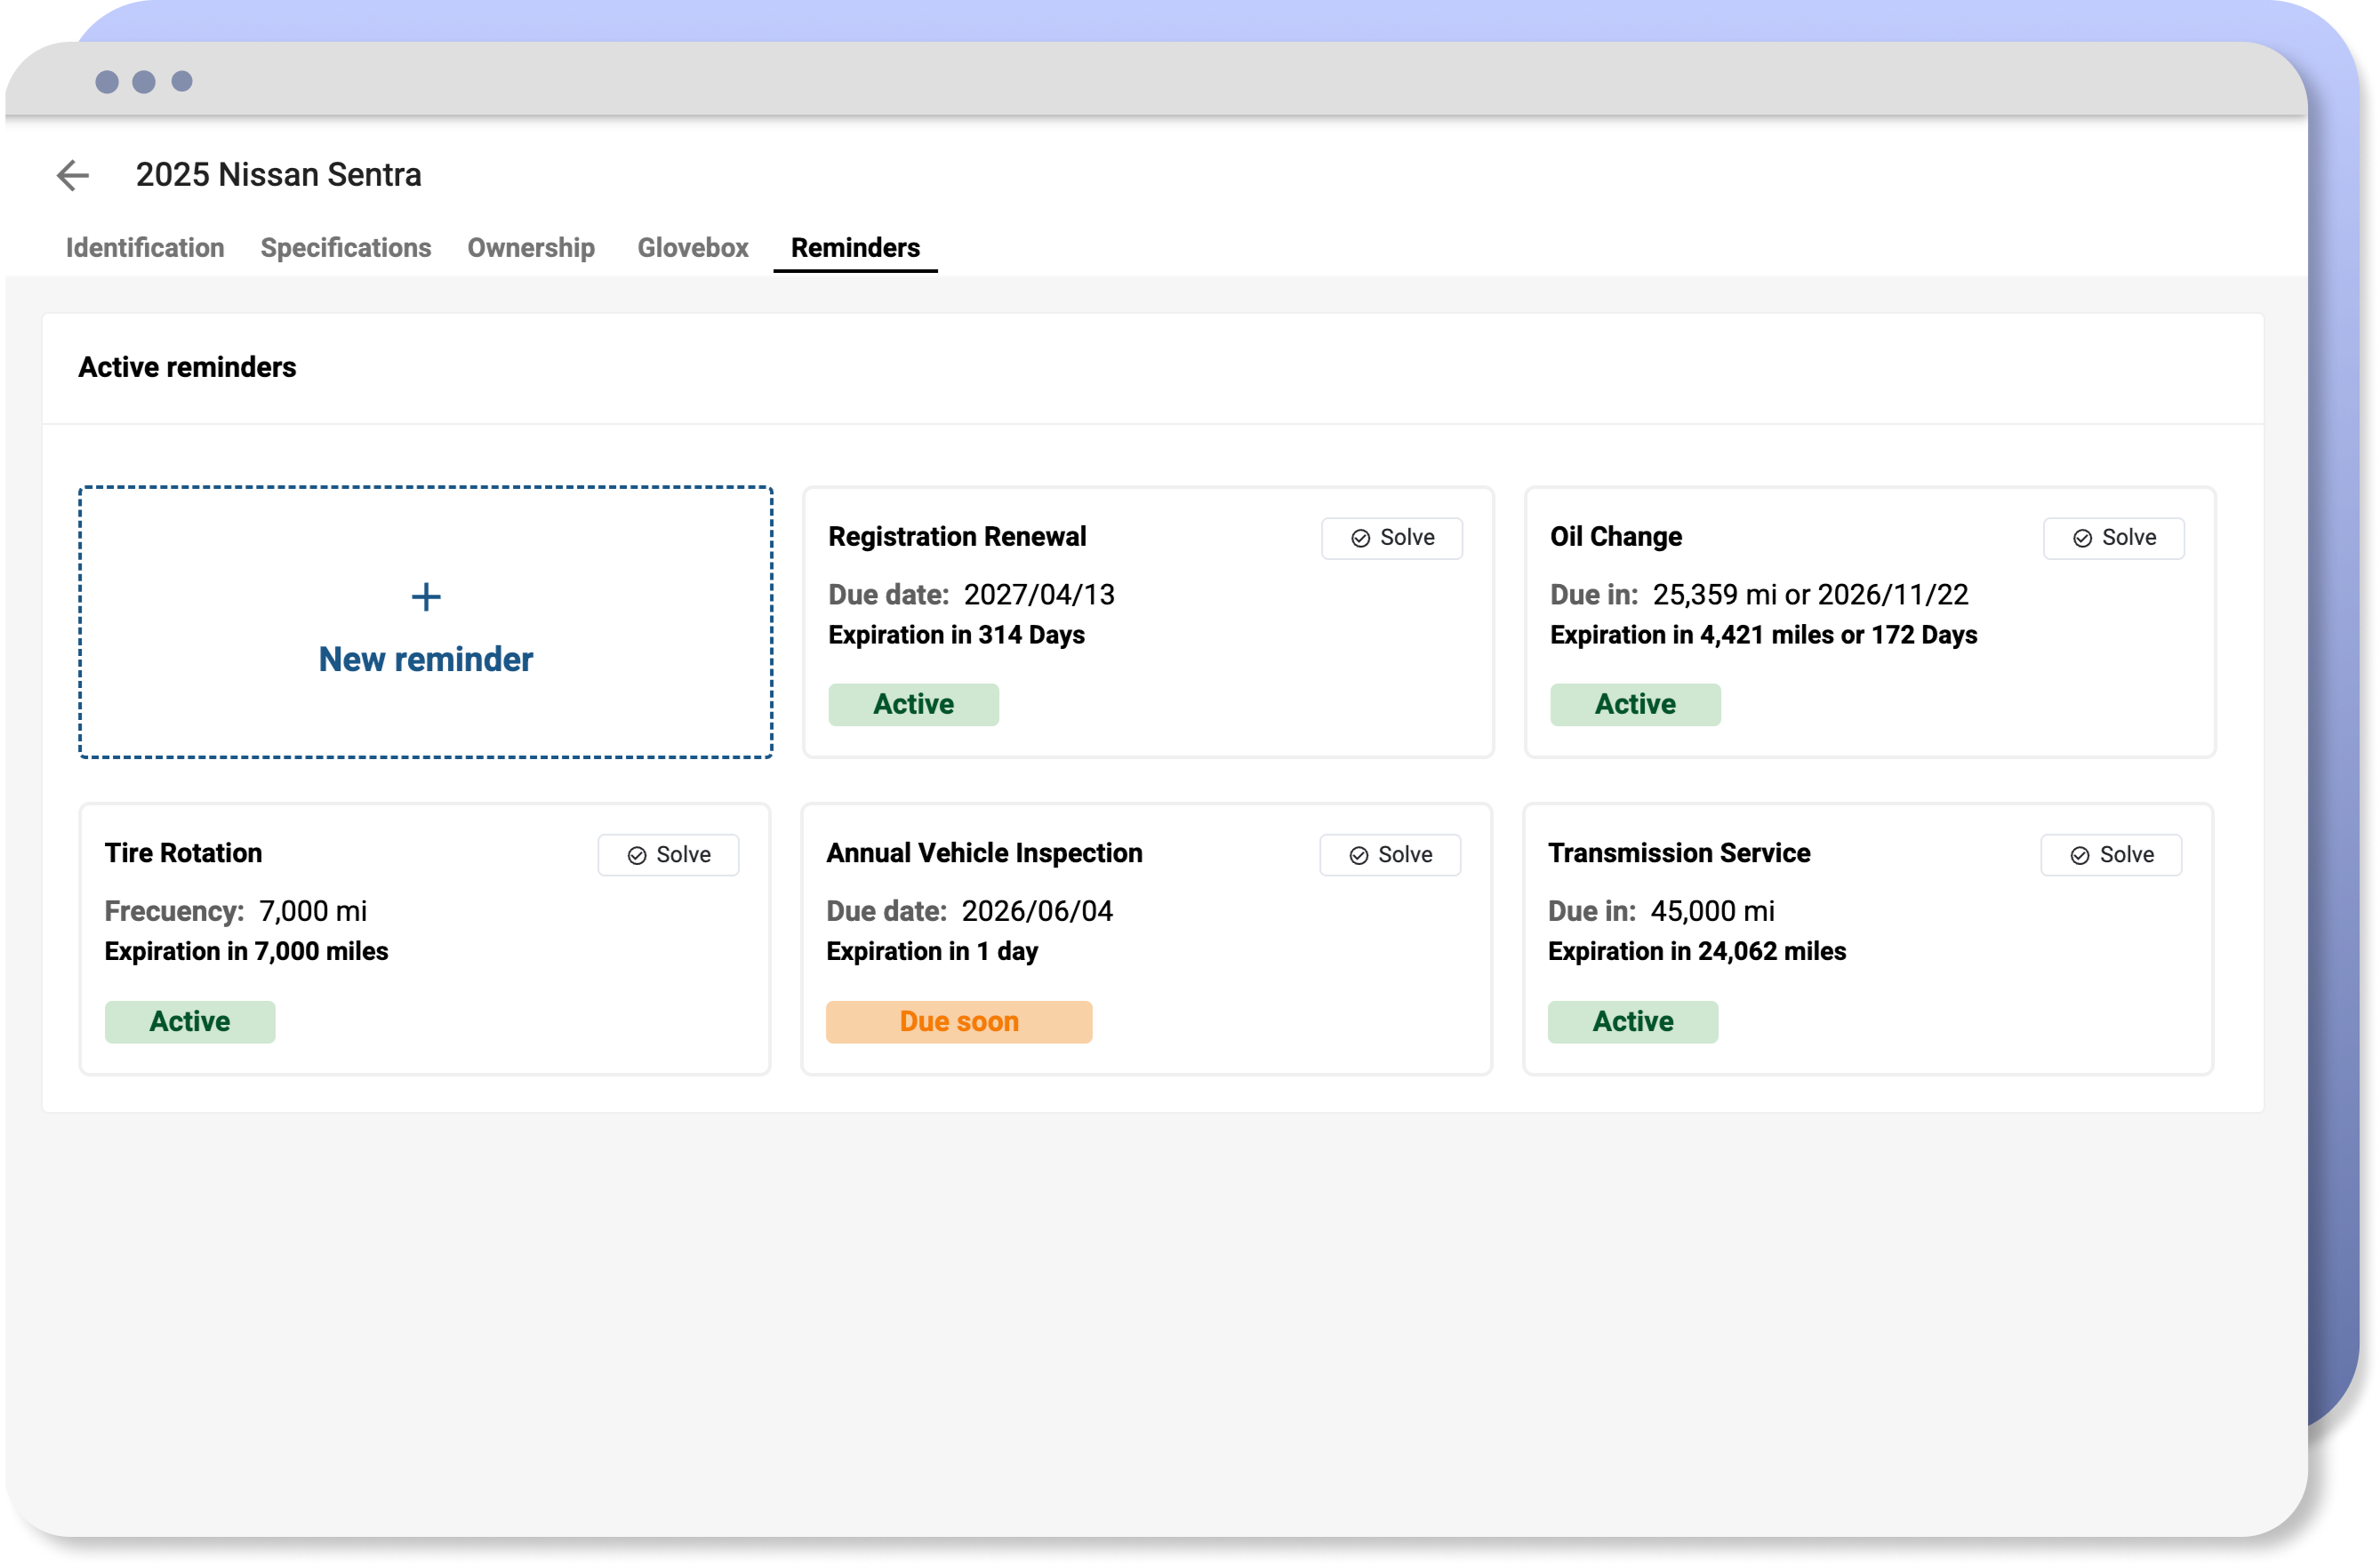
Task: Click 'Expiration in 4,421 miles or 172 Days'
Action: pyautogui.click(x=1763, y=635)
